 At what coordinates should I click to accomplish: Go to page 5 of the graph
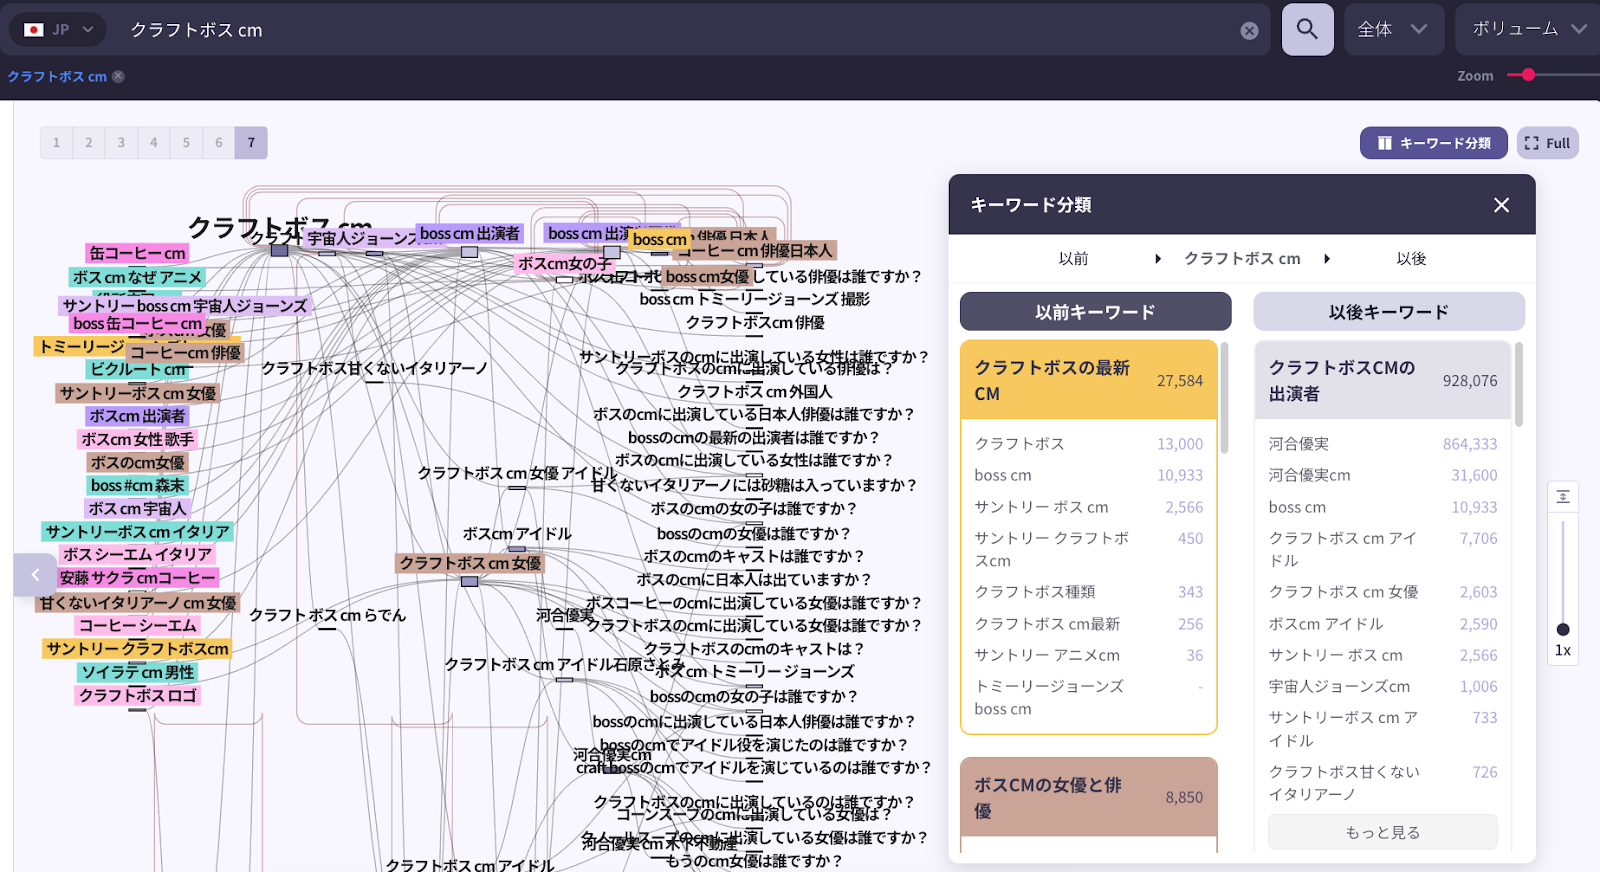click(x=186, y=143)
